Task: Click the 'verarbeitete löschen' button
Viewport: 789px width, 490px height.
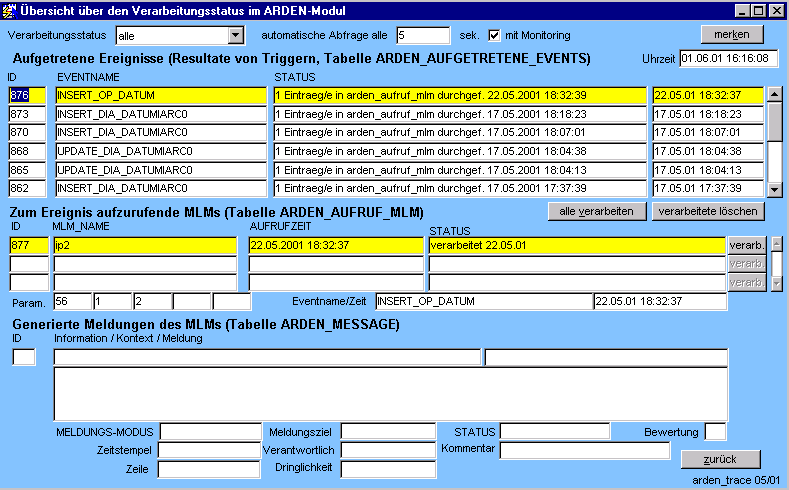Action: coord(708,211)
